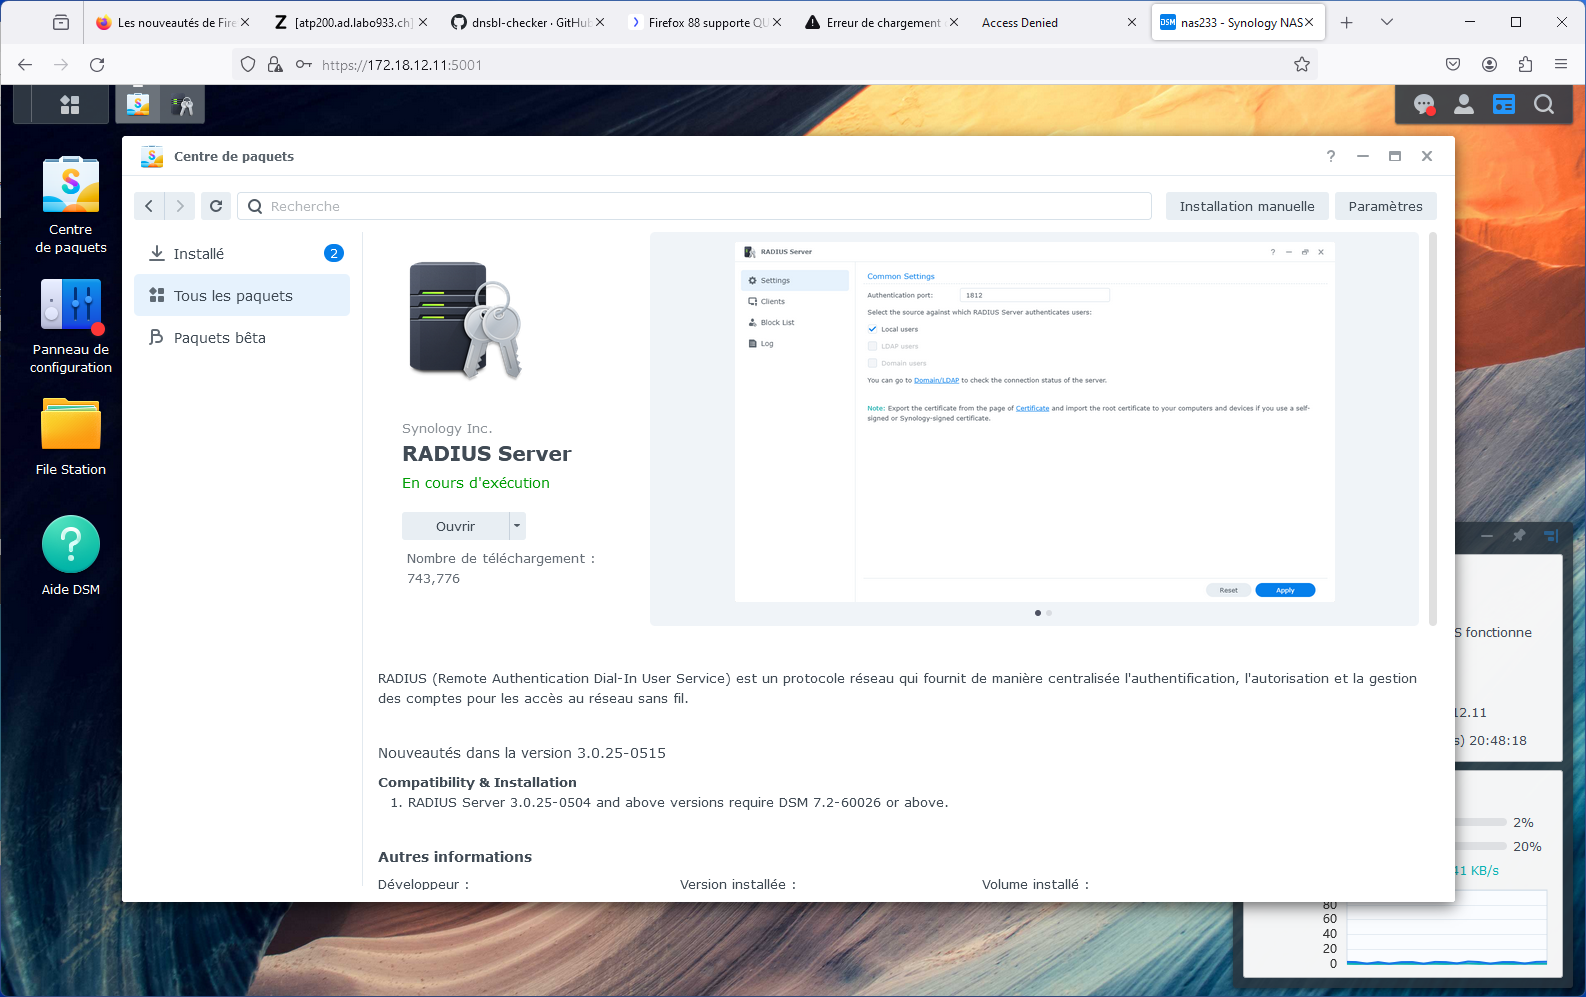The image size is (1586, 997).
Task: Click the Paramètres button
Action: (x=1385, y=206)
